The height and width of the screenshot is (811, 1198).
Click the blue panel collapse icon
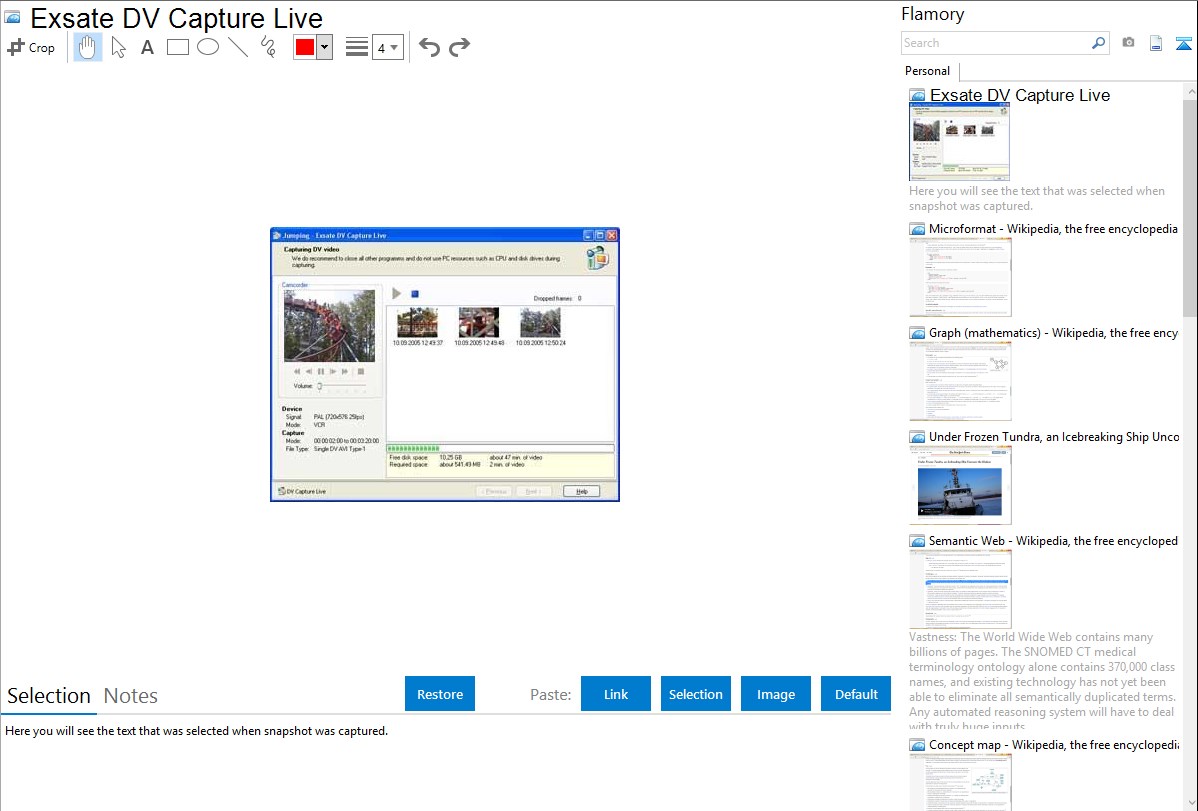tap(1183, 43)
